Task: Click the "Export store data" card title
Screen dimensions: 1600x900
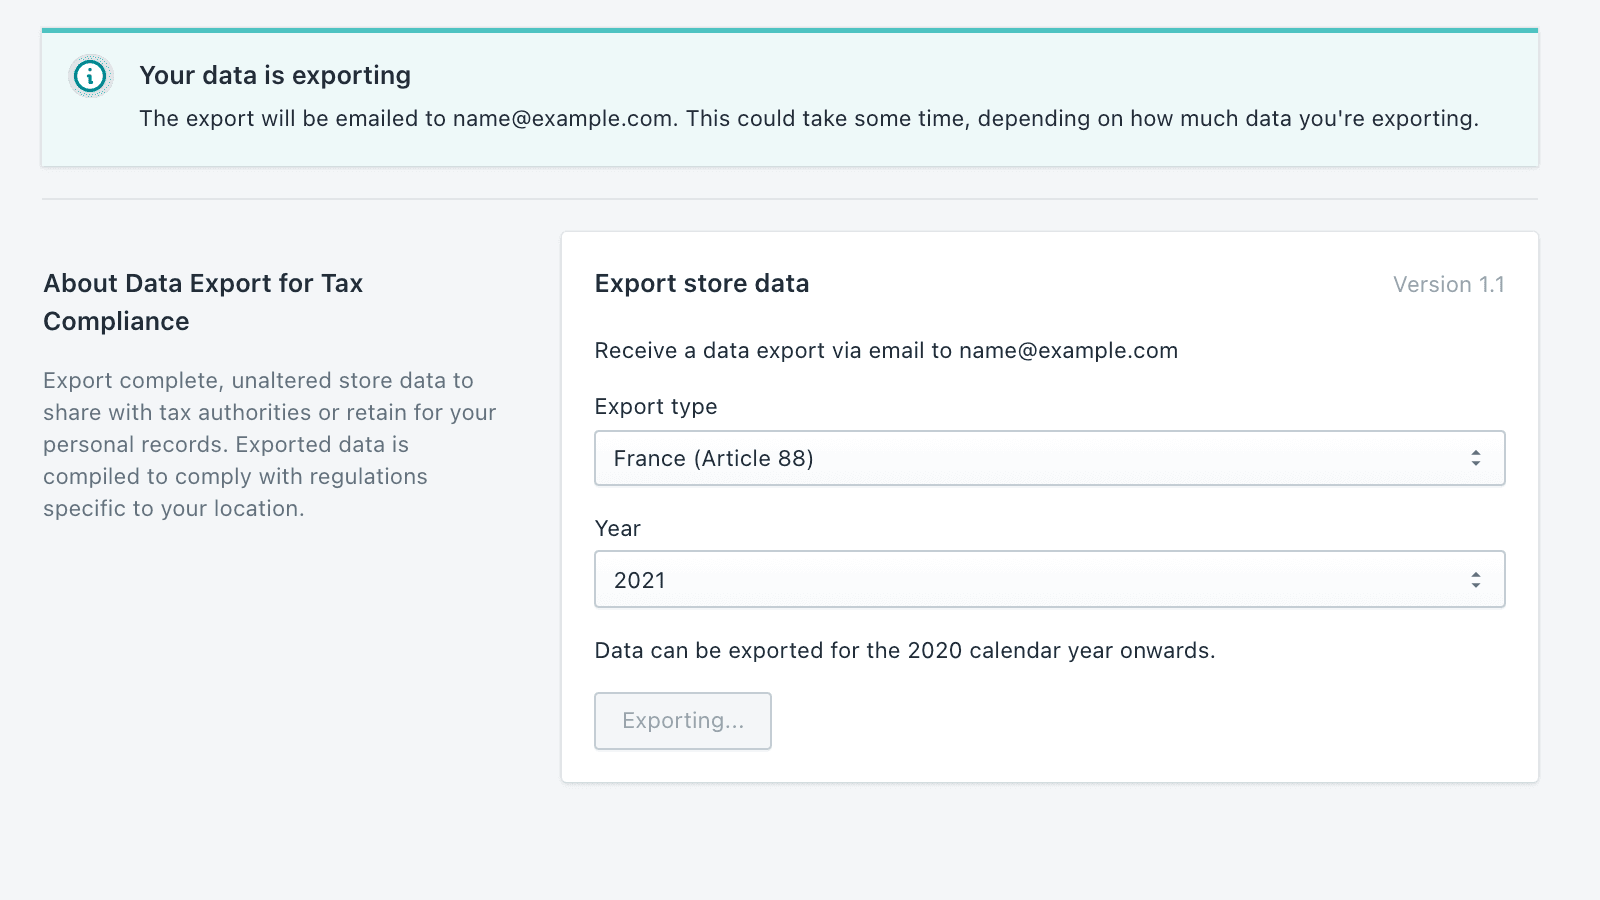Action: [x=701, y=284]
